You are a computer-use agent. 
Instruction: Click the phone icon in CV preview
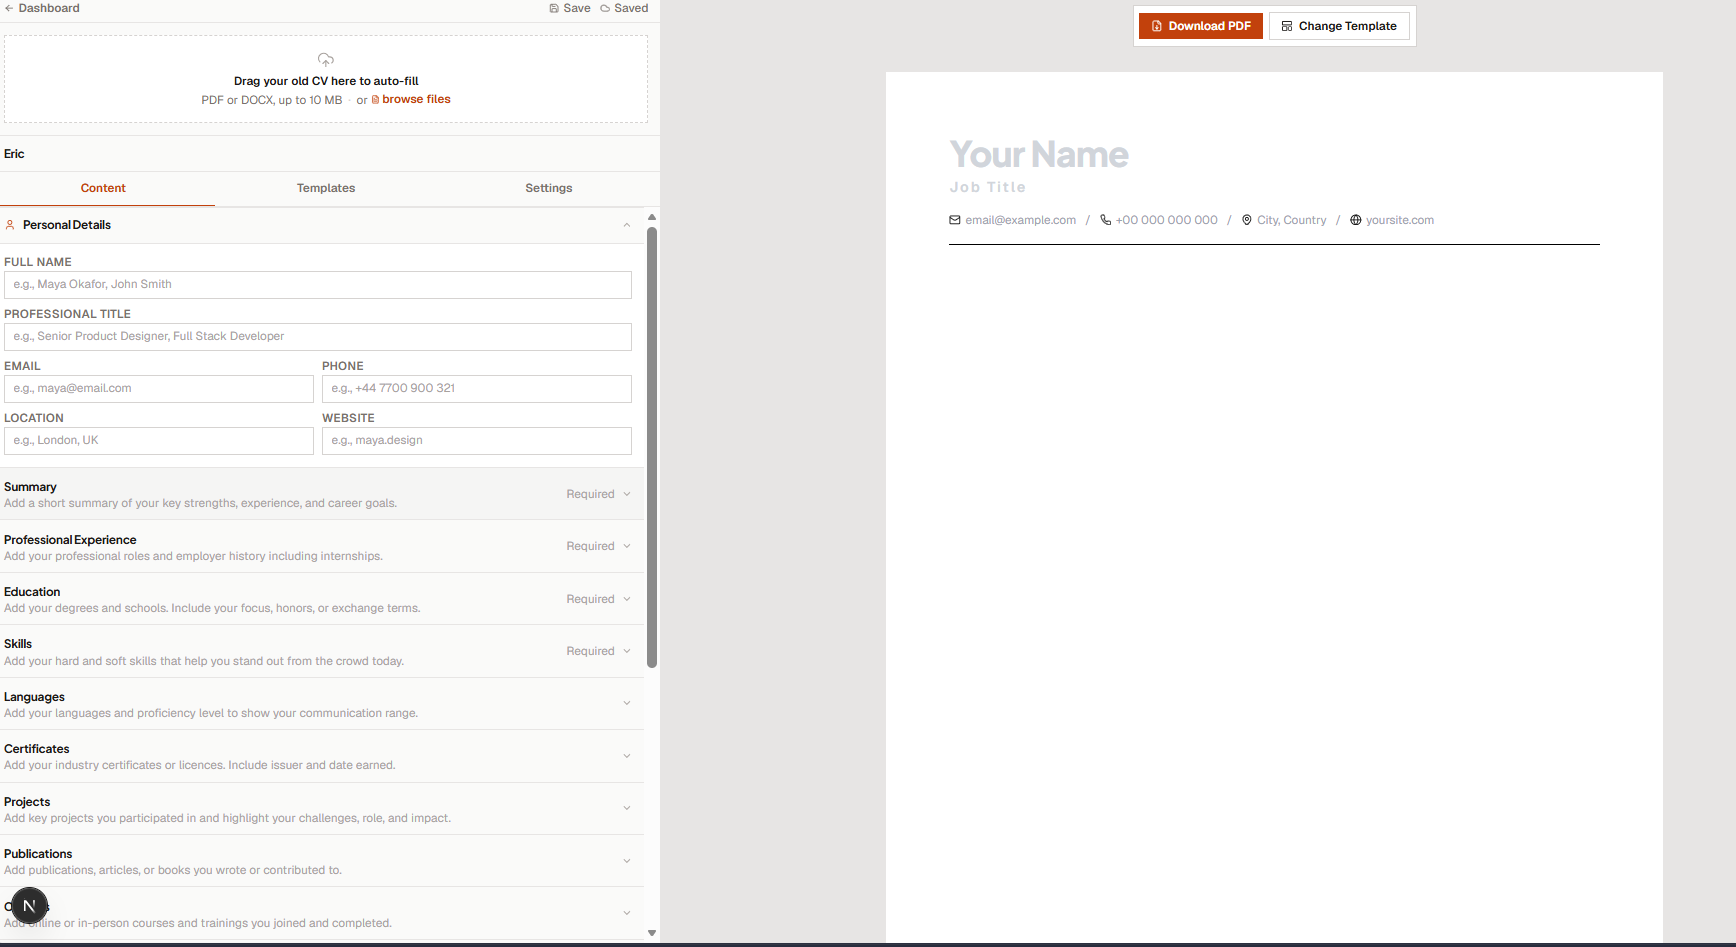(1105, 220)
